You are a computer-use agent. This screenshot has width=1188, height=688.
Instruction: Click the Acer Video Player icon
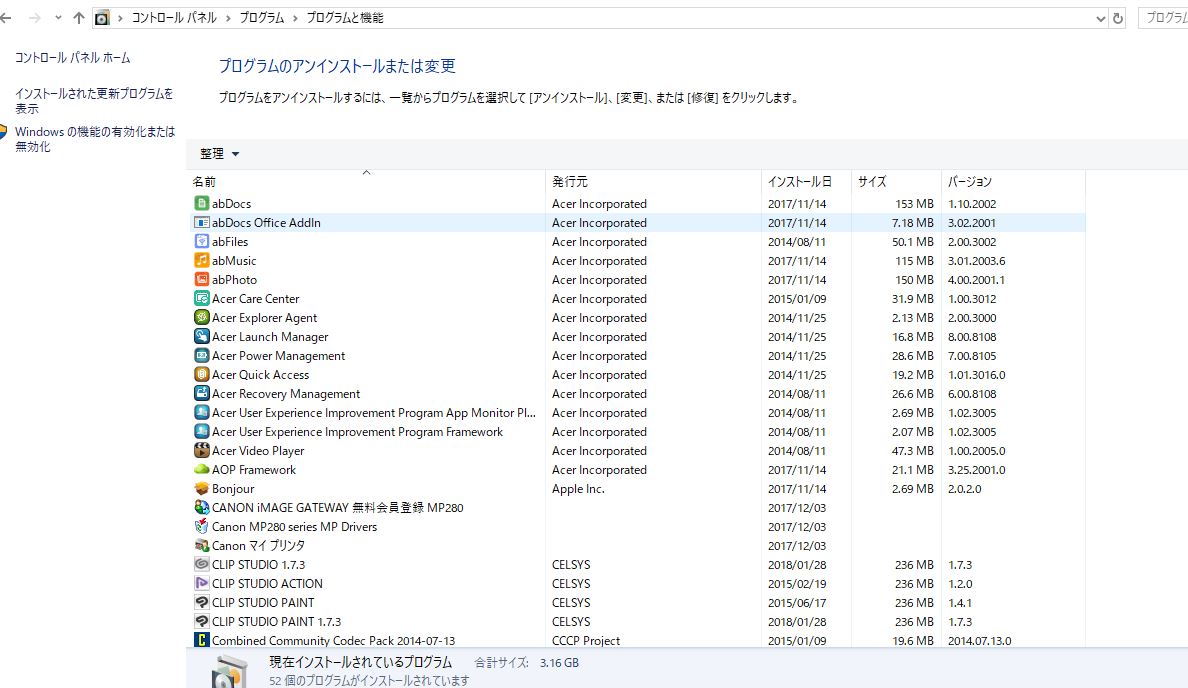click(201, 451)
